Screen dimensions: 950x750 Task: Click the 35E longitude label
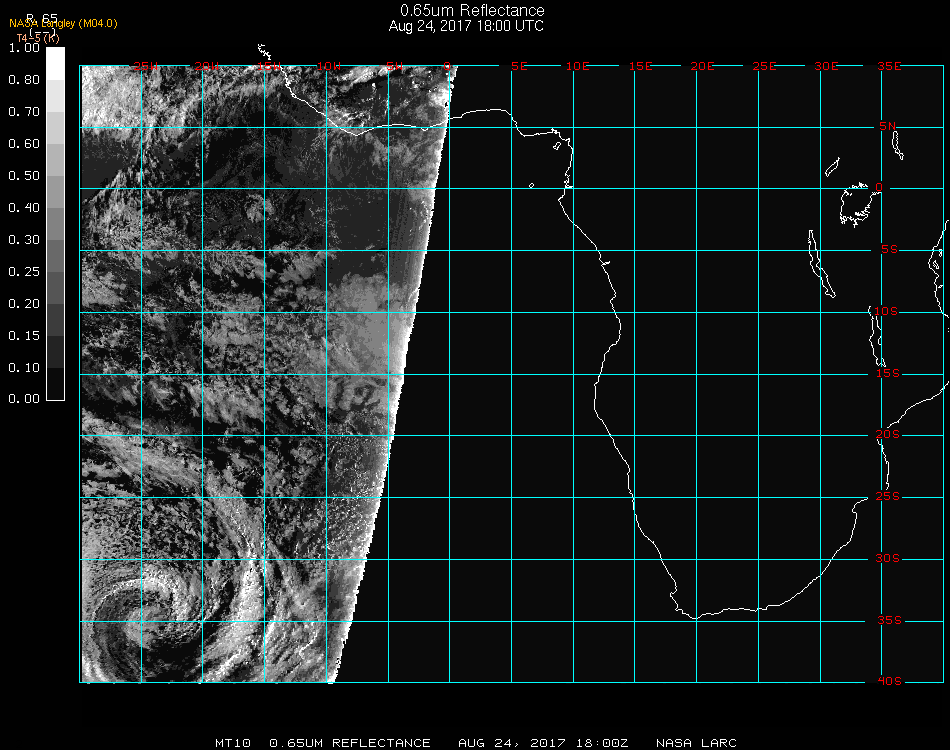(889, 66)
